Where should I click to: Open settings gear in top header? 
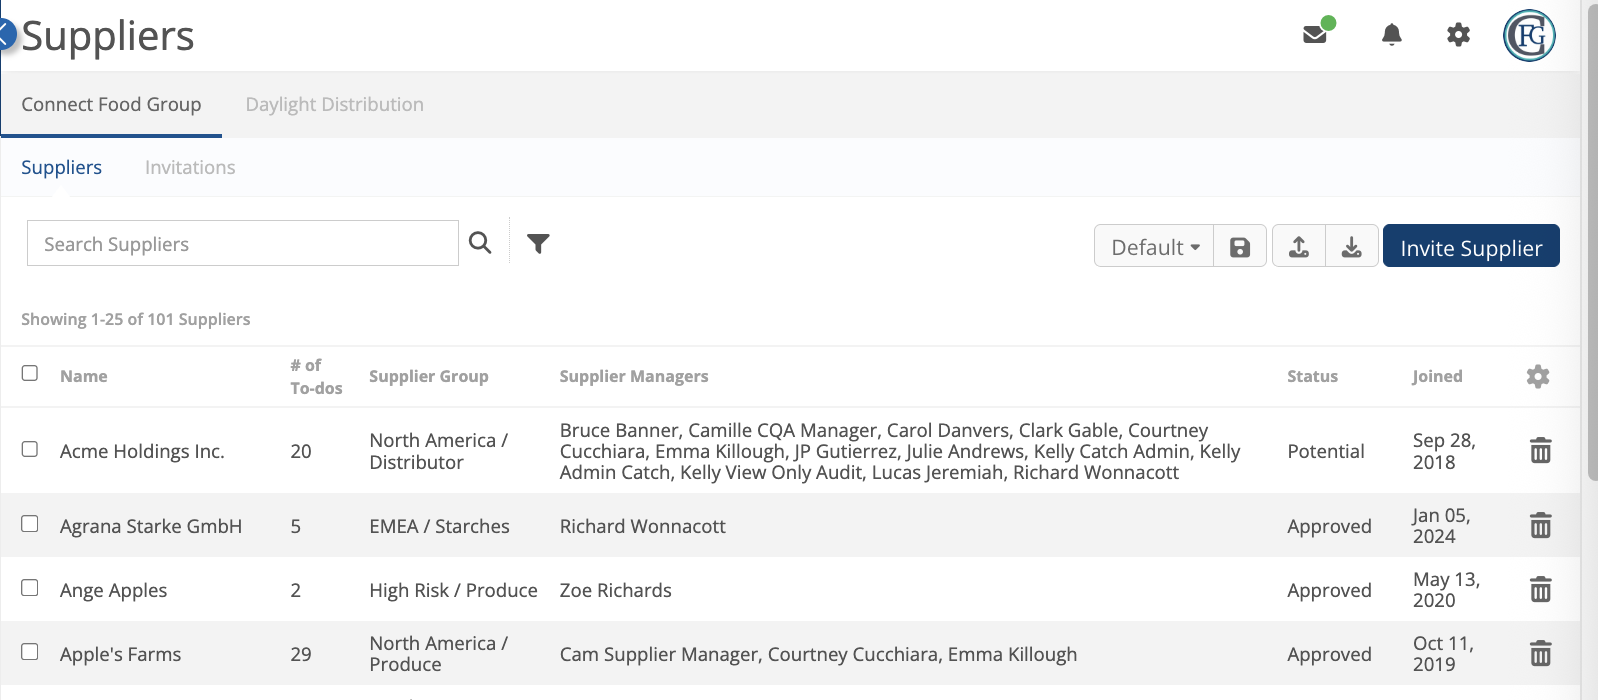tap(1458, 35)
